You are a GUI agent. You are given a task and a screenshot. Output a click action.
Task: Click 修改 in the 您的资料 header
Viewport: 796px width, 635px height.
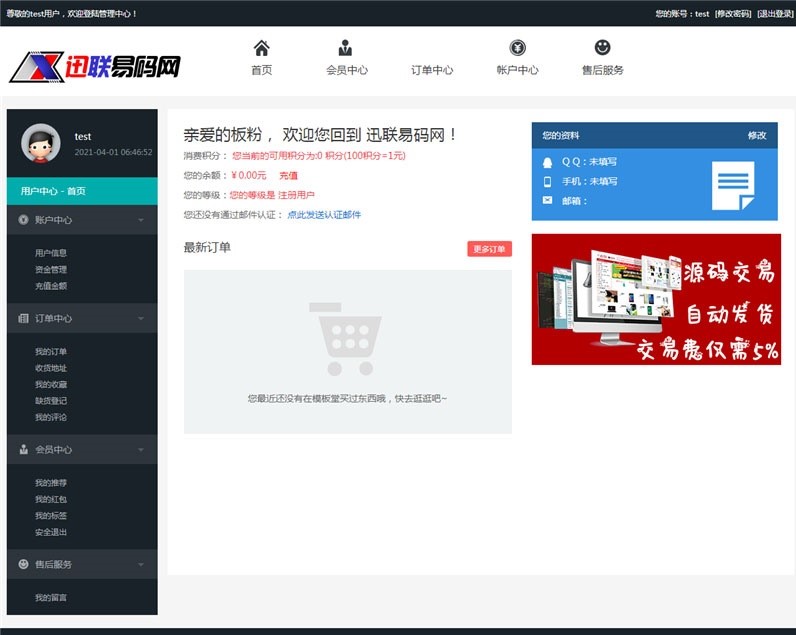[757, 135]
